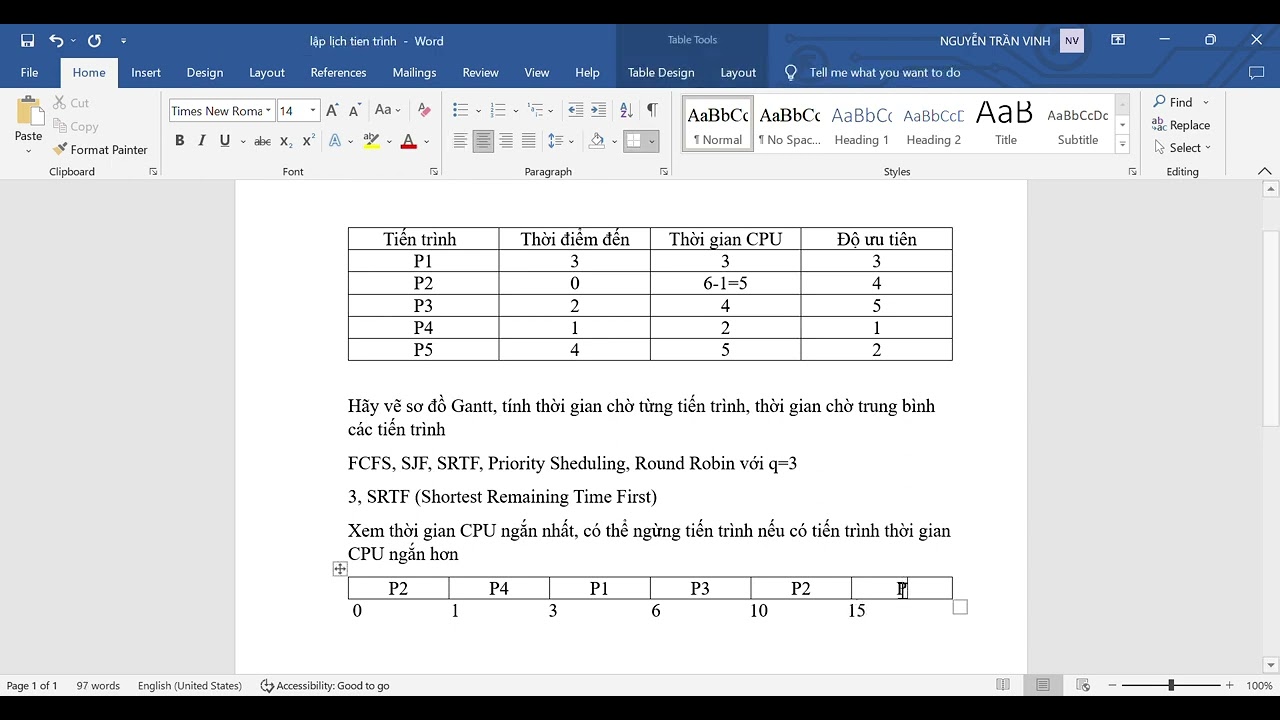Apply the No Spacing style
1280x720 pixels.
tap(789, 124)
